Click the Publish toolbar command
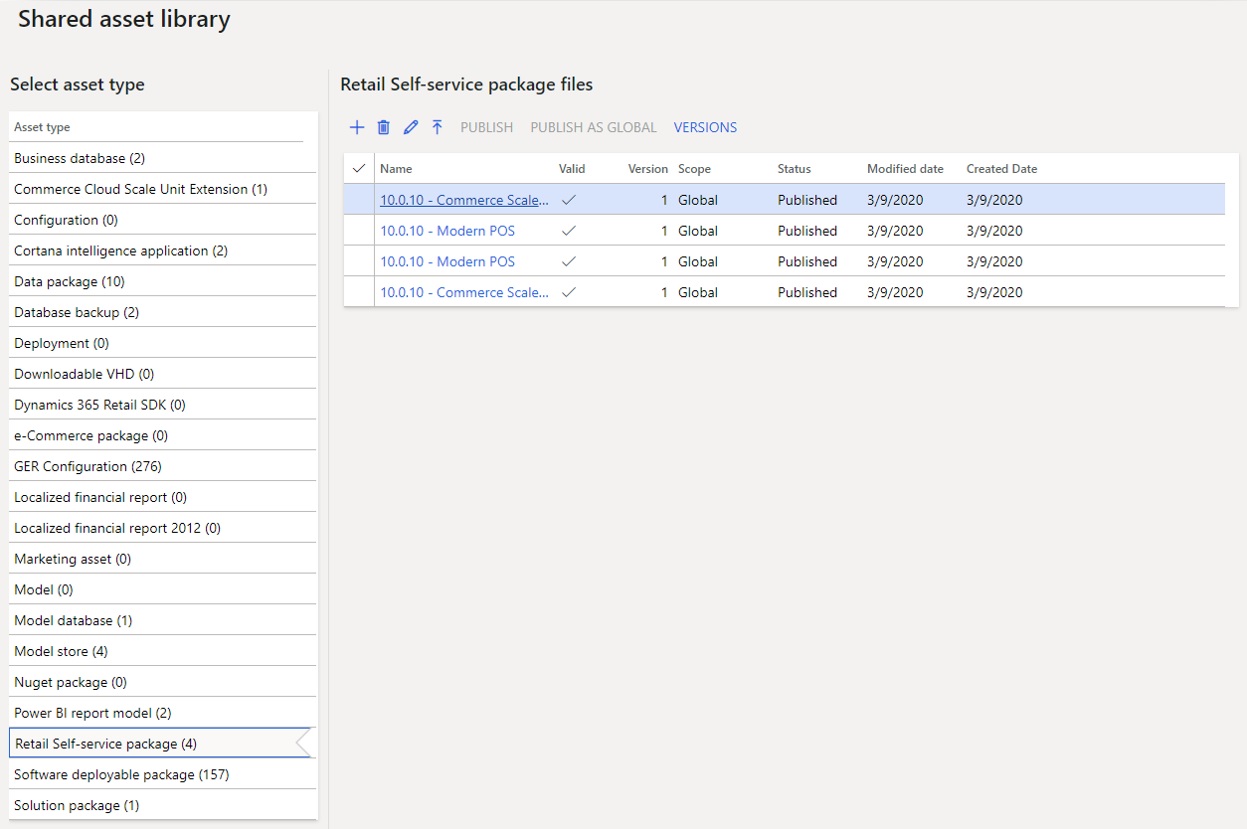Image resolution: width=1247 pixels, height=829 pixels. coord(486,127)
